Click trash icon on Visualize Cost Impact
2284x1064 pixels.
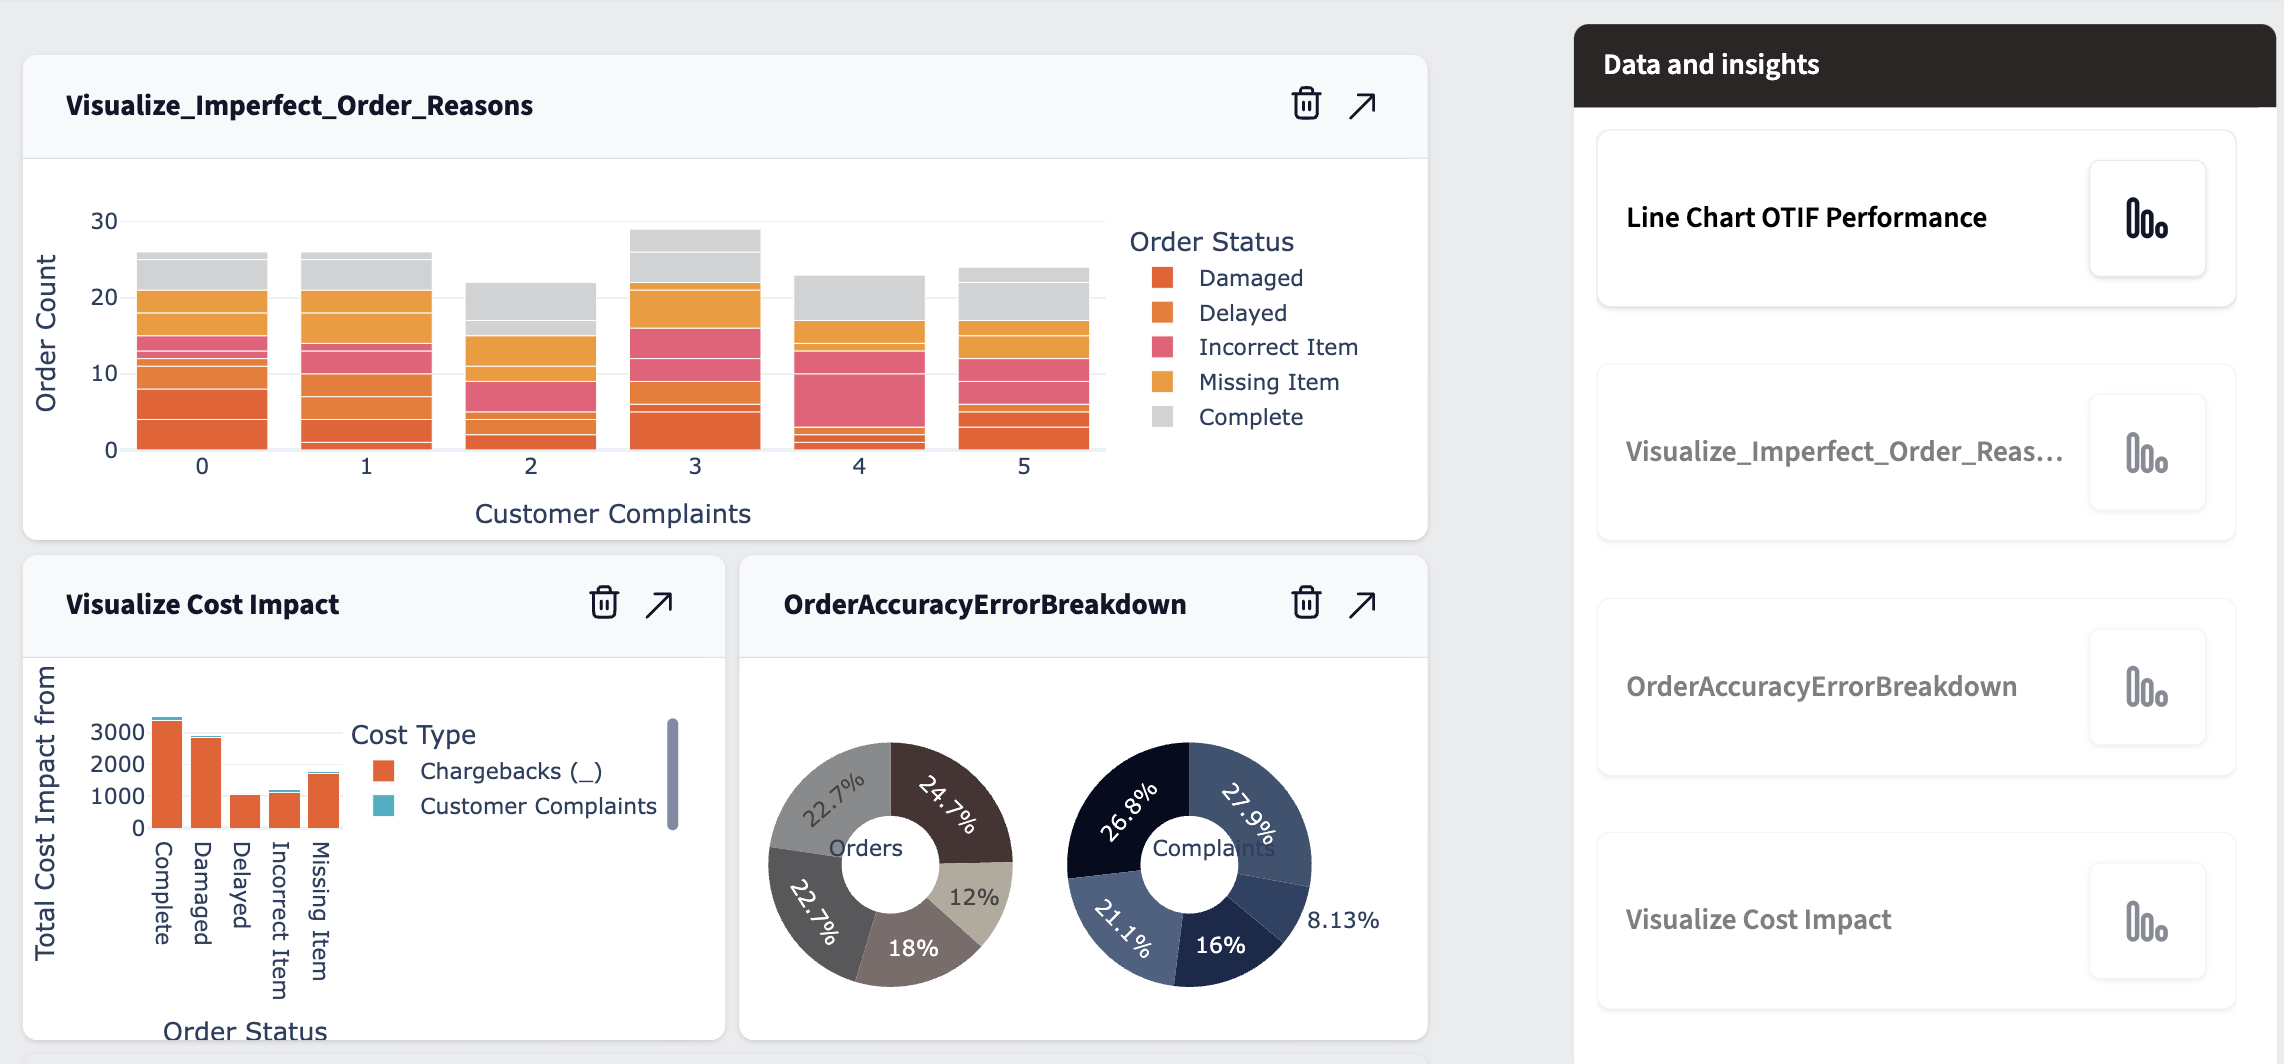click(x=604, y=603)
